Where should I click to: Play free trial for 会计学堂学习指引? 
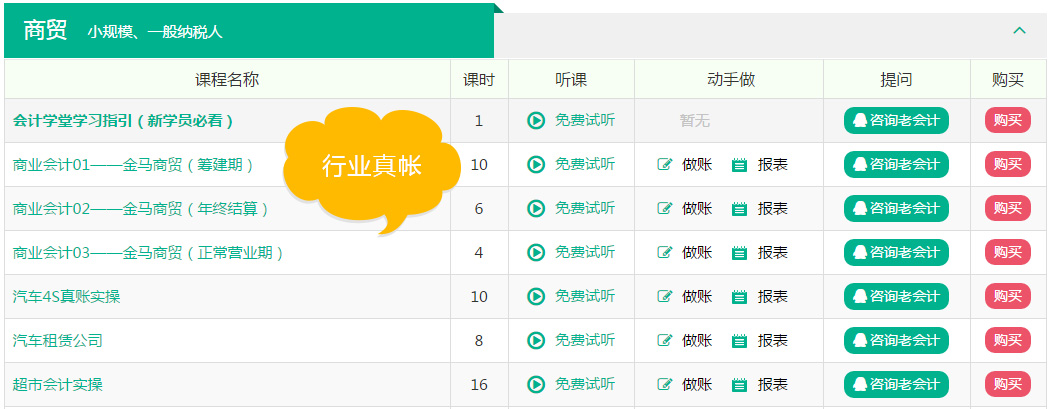pyautogui.click(x=571, y=121)
